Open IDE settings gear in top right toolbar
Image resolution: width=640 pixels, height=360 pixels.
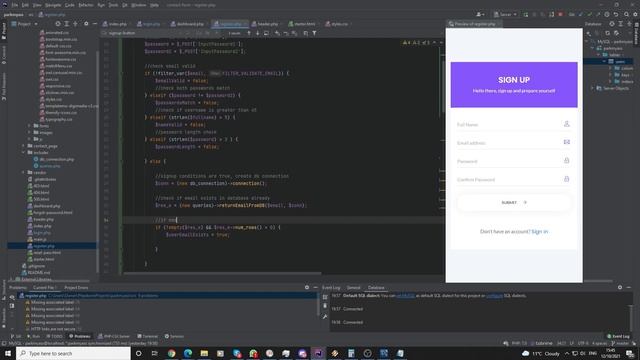point(635,14)
